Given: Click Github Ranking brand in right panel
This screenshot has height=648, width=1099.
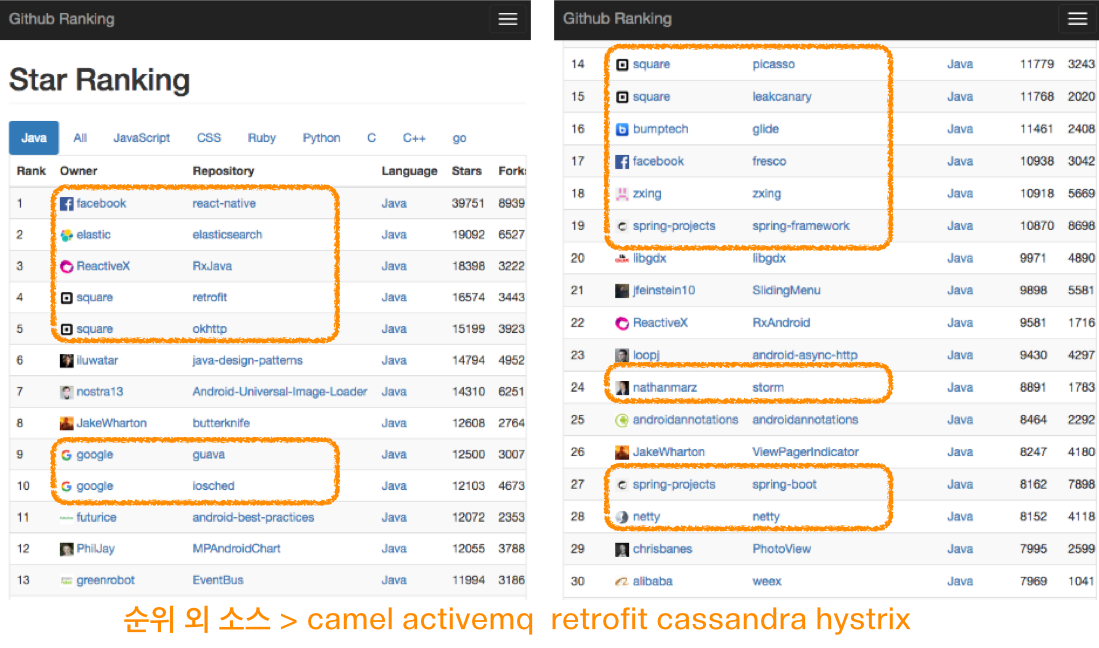Looking at the screenshot, I should [617, 19].
